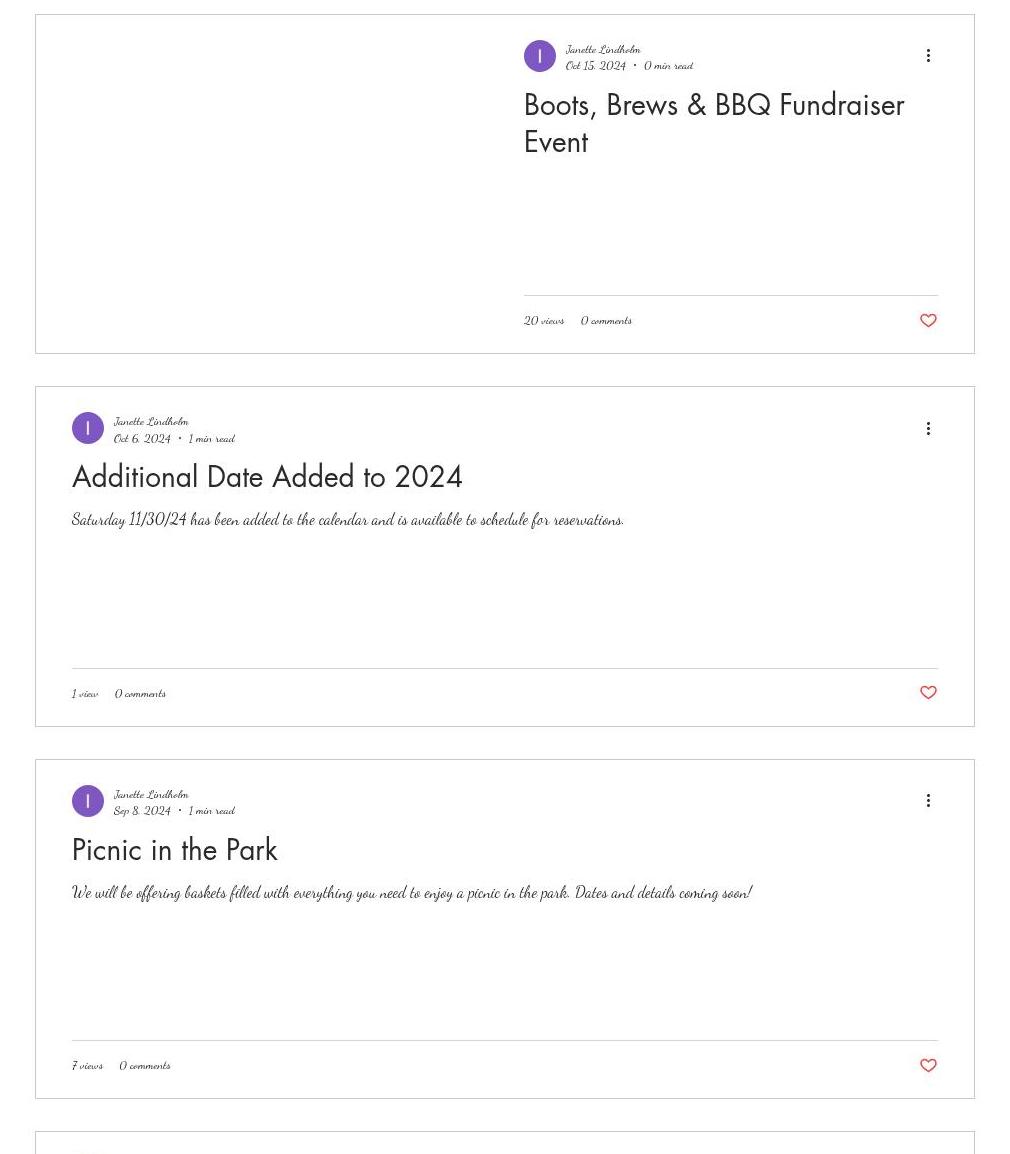Screen dimensions: 1010x1154
Task: Open the Picnic in the Park post
Action: tap(175, 850)
